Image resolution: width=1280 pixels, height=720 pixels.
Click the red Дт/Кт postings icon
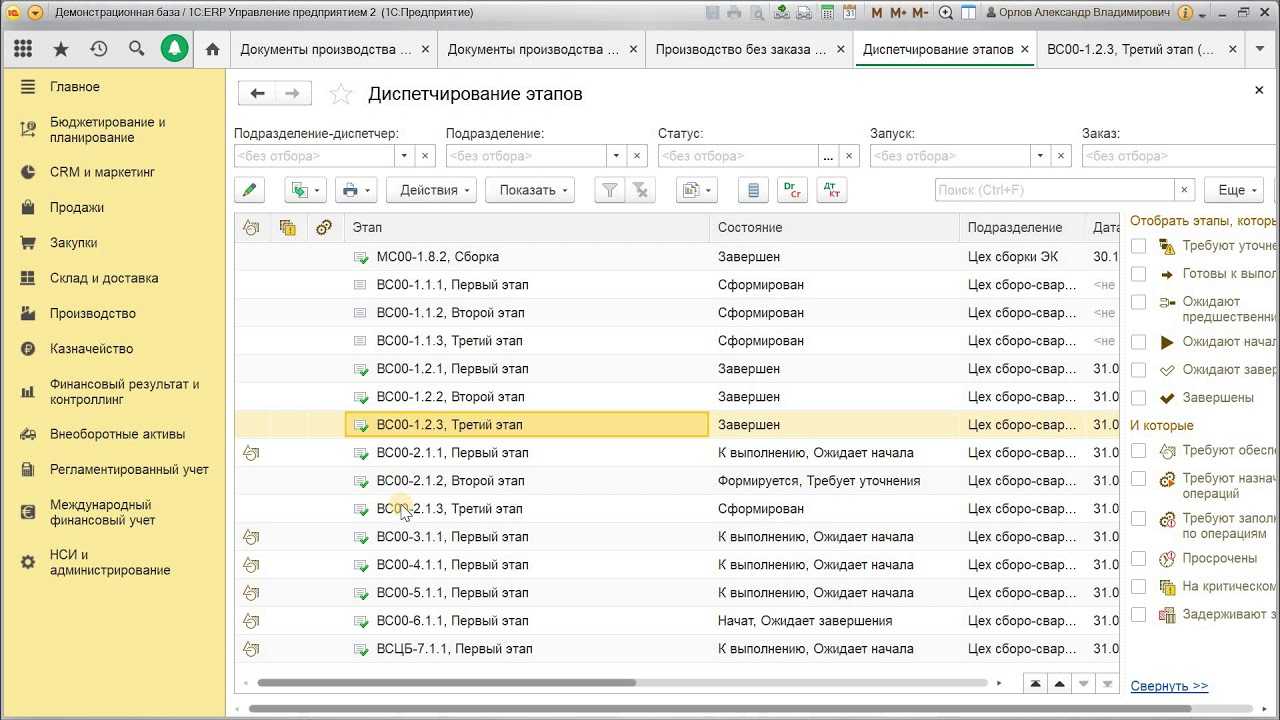pos(832,190)
